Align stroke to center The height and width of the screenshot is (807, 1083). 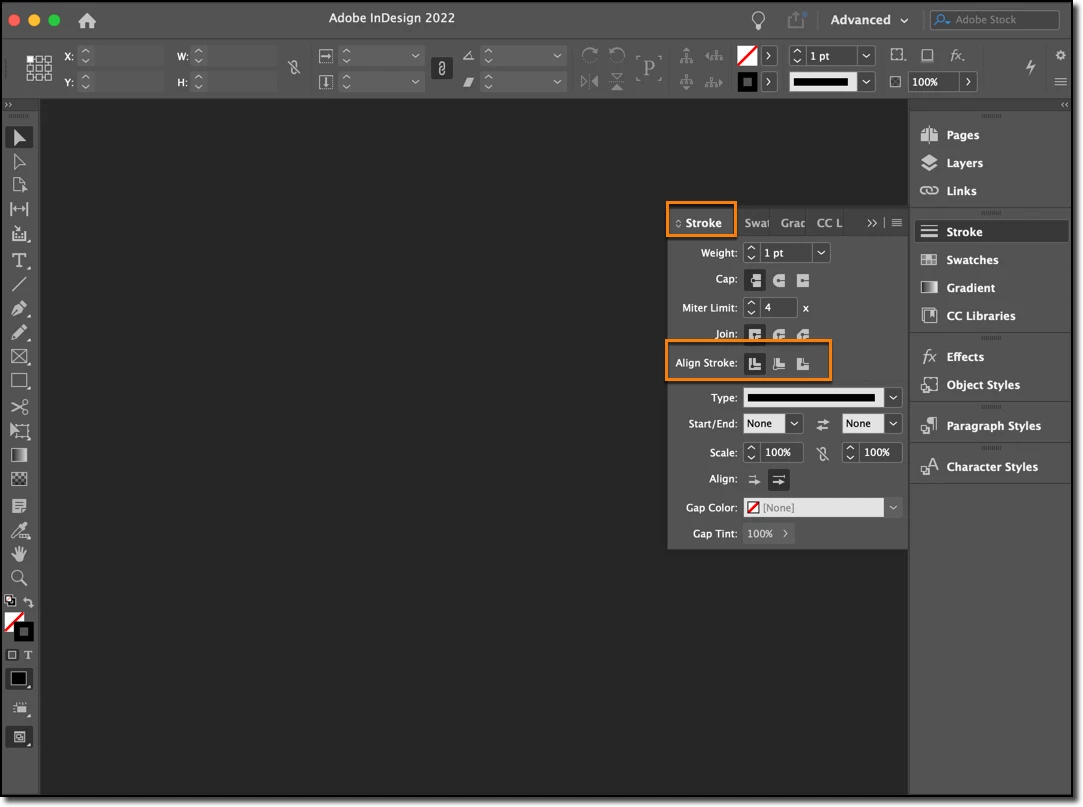[755, 363]
